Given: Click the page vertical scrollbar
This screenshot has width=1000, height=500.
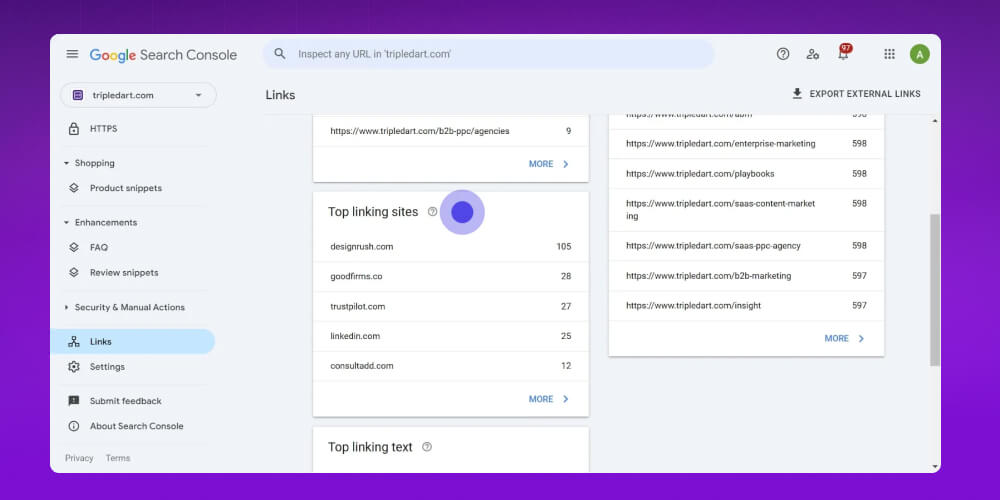Looking at the screenshot, I should (935, 290).
